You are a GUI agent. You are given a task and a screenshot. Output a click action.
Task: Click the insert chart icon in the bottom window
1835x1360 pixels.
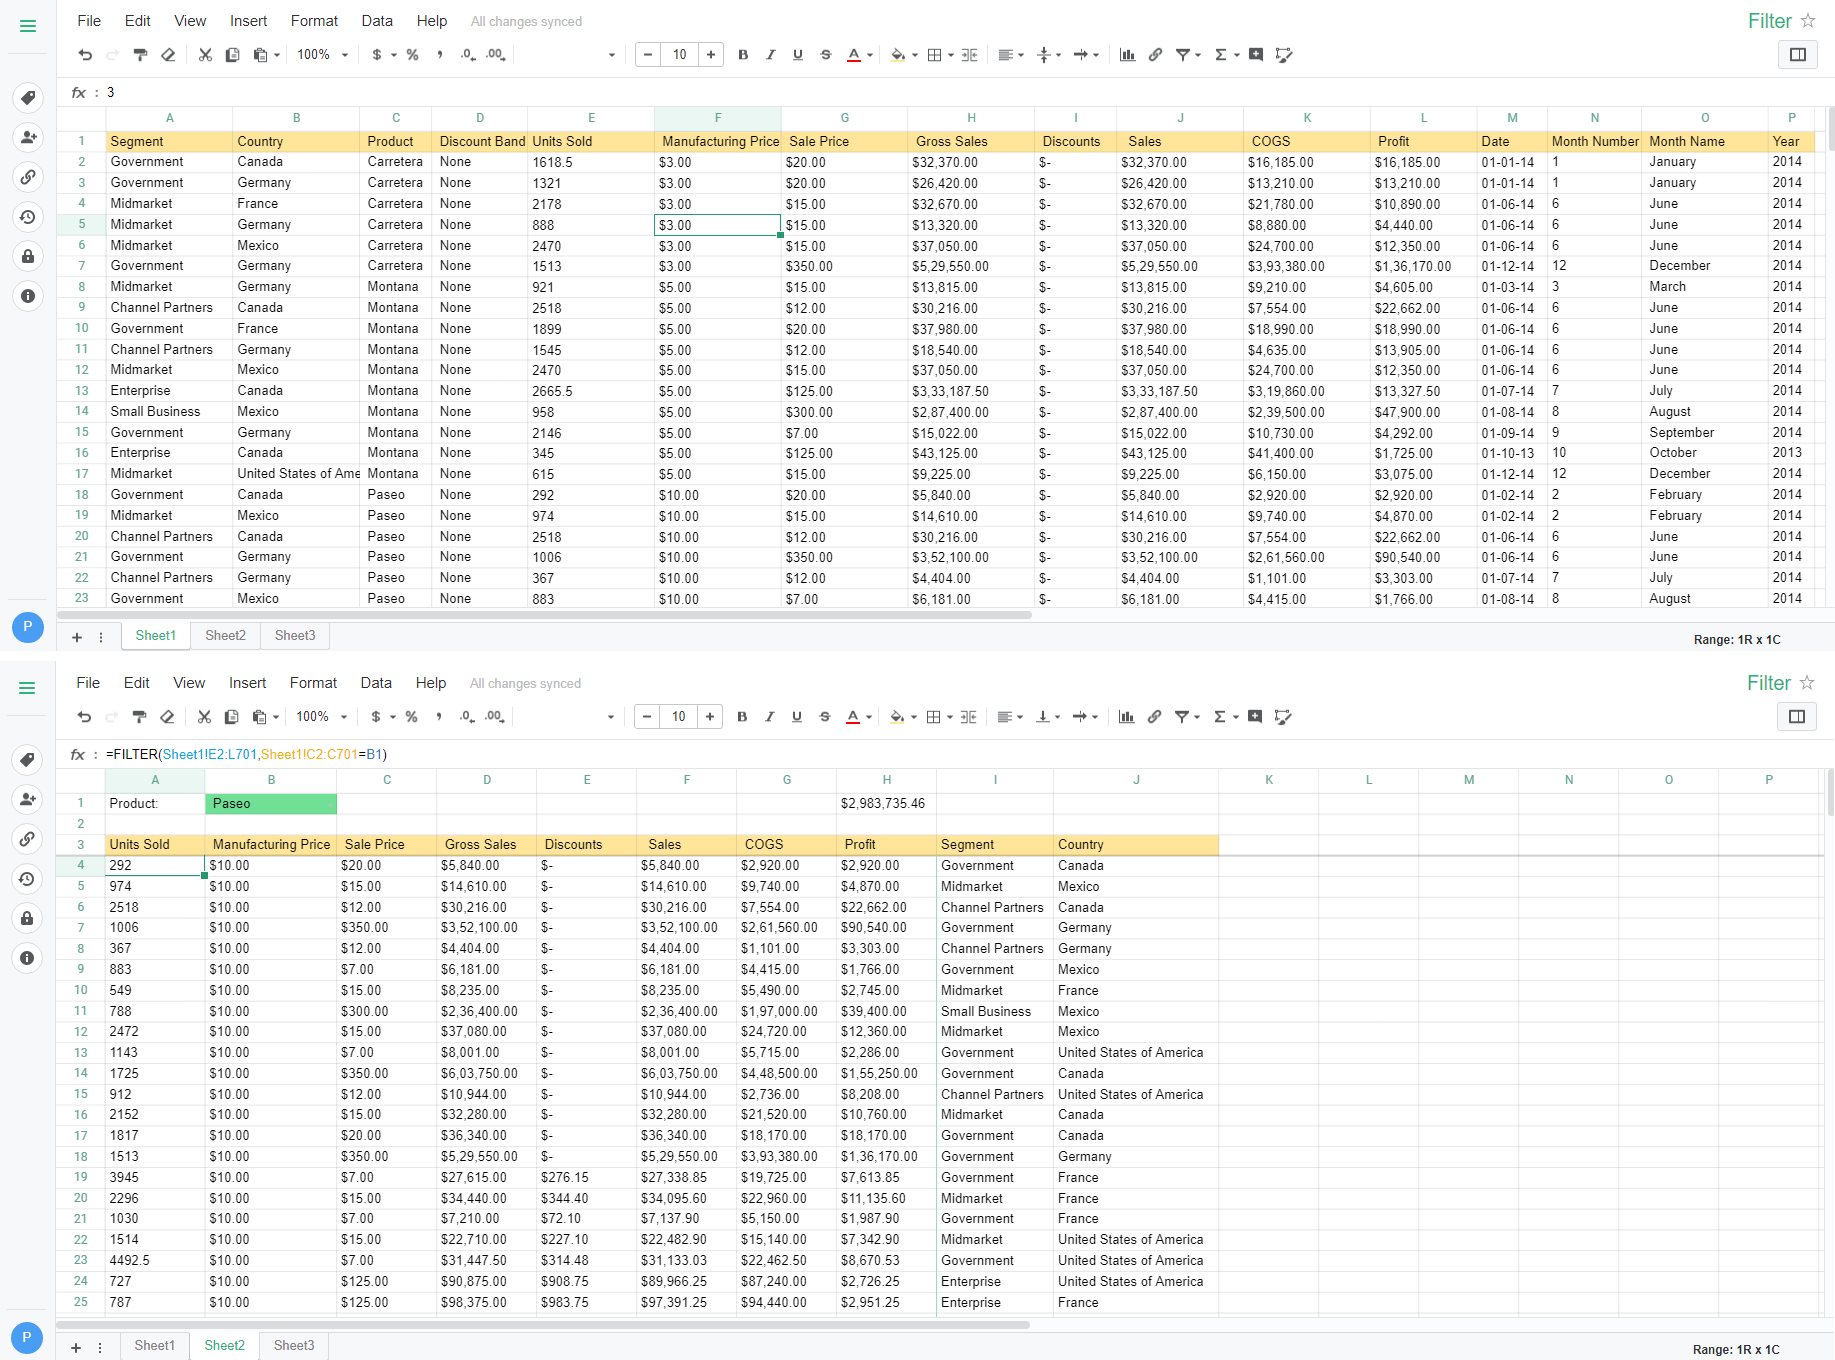1126,717
